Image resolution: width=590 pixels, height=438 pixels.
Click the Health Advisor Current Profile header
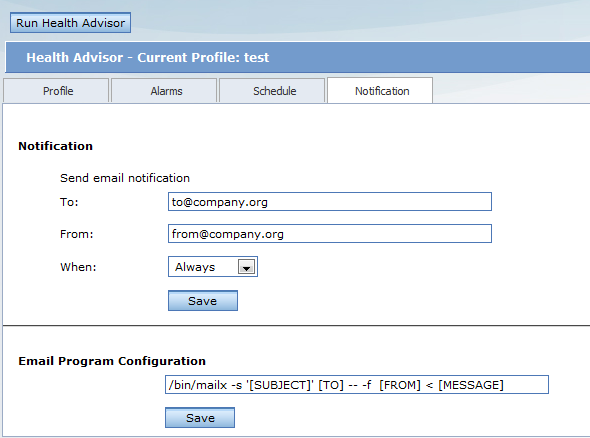pos(148,57)
